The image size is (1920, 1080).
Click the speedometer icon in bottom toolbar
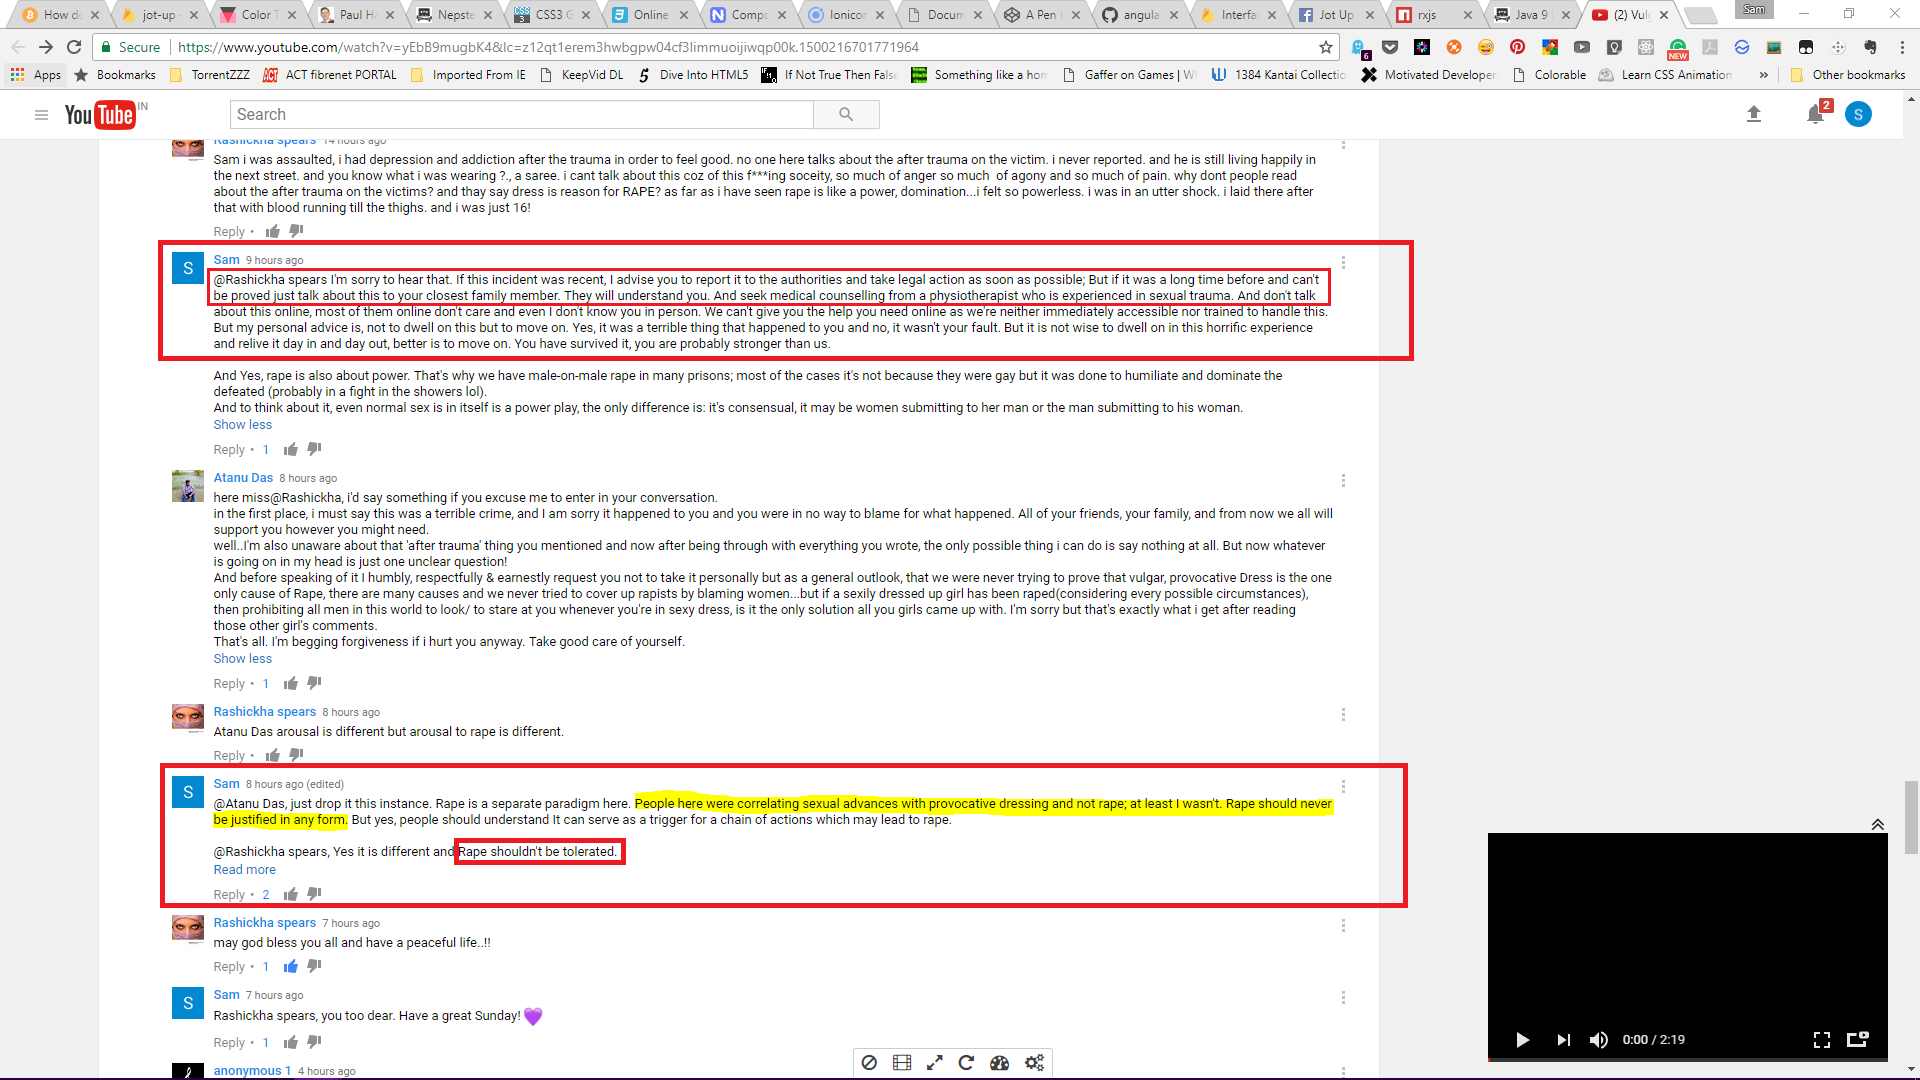click(999, 1063)
